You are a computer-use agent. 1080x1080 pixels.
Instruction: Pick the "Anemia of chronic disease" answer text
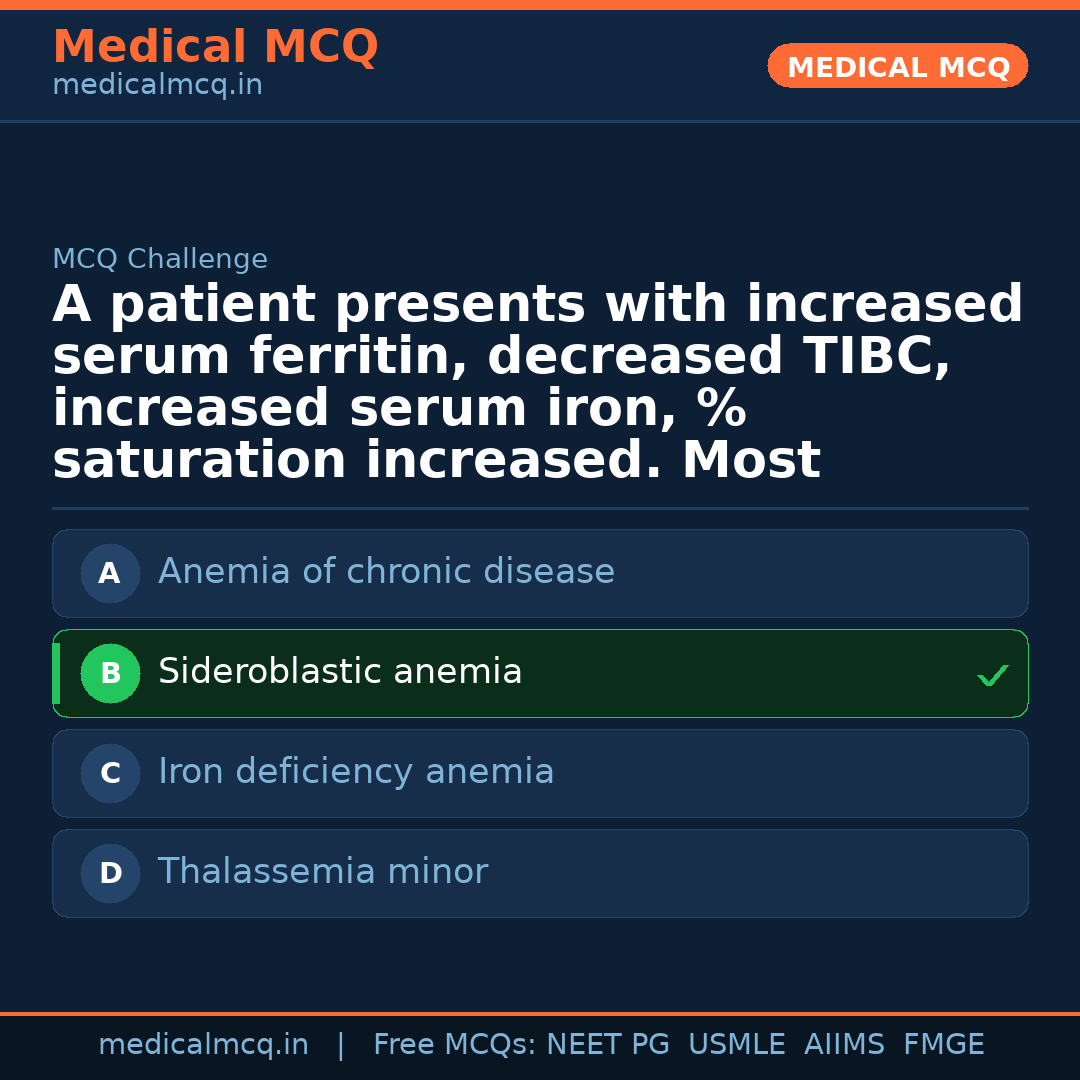point(386,572)
